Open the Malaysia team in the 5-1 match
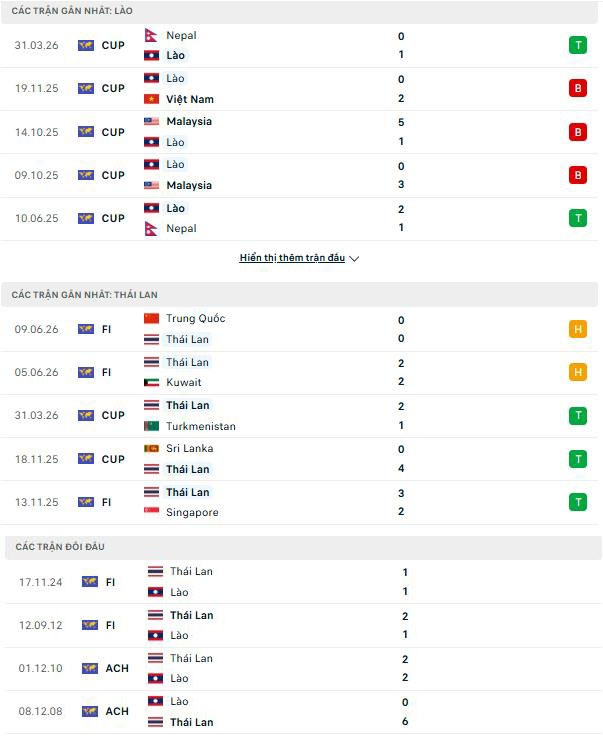 189,121
